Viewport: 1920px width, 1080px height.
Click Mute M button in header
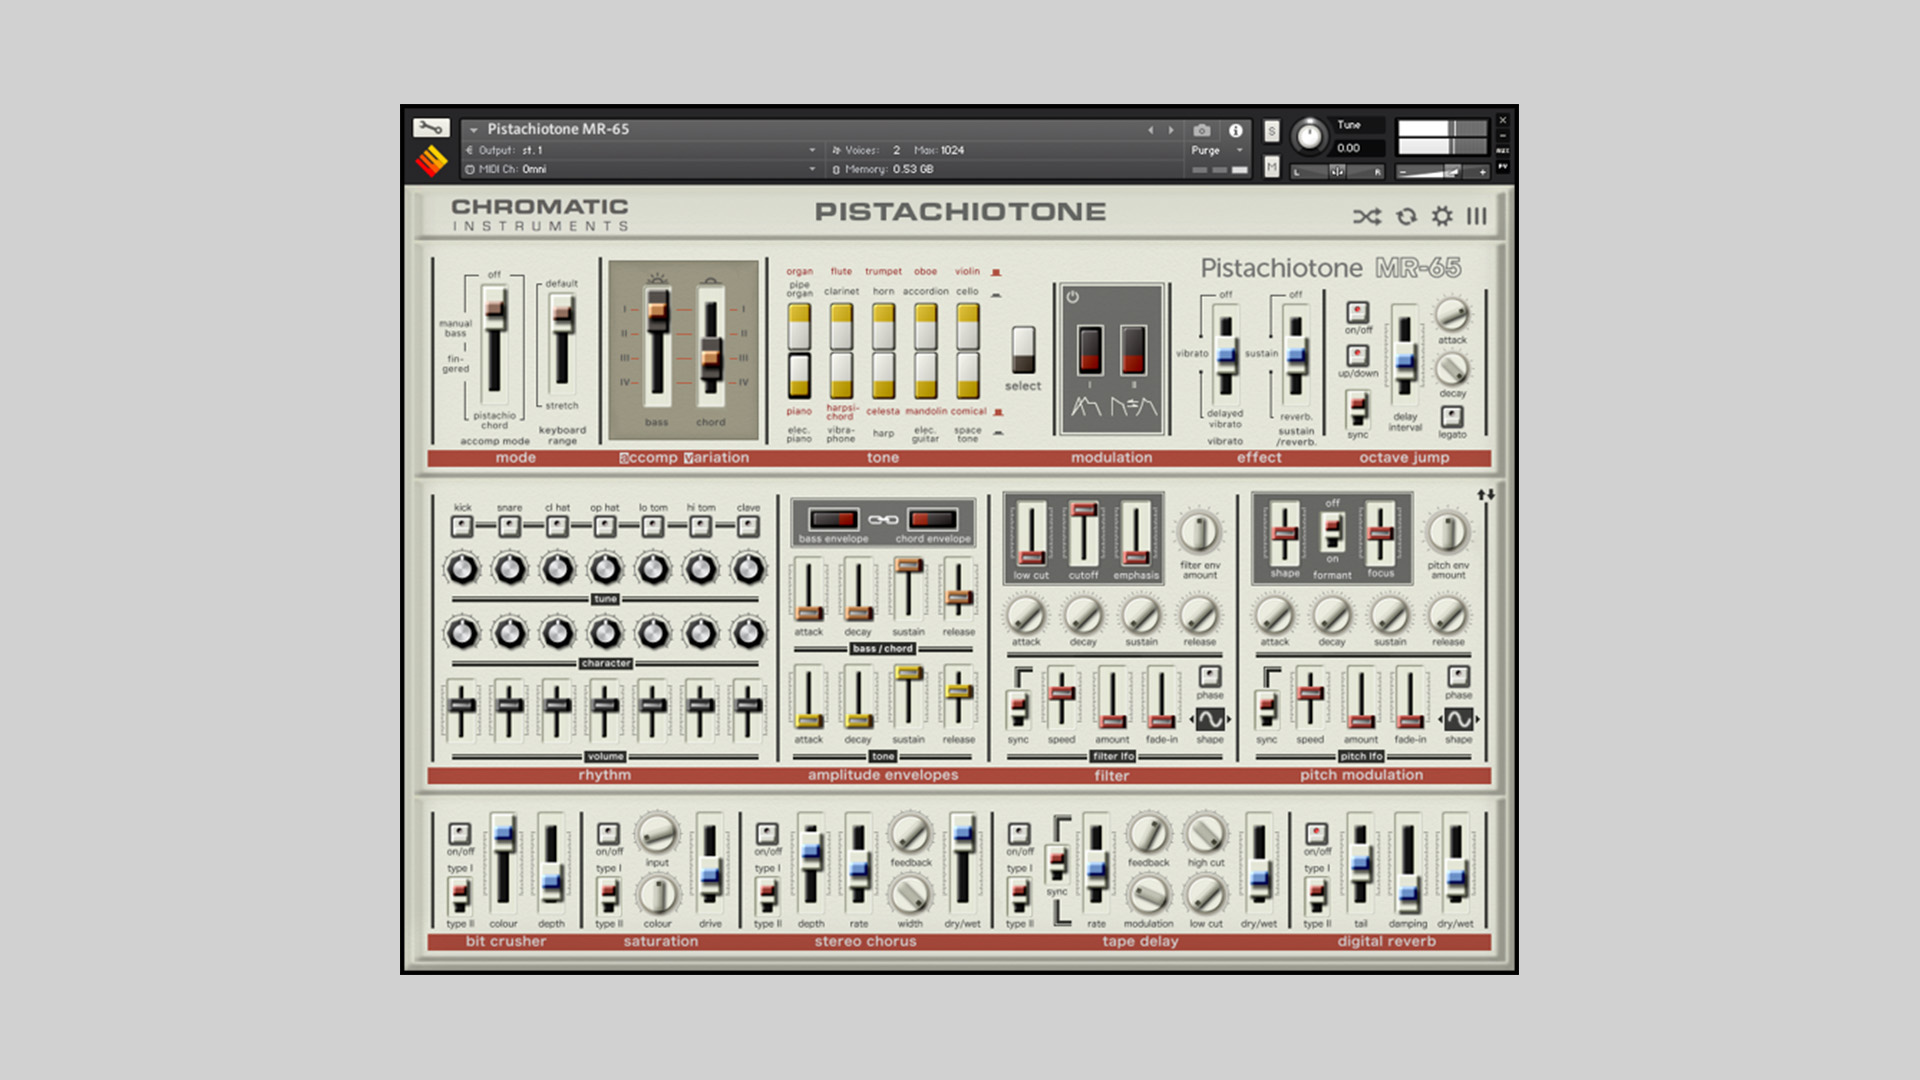point(1271,167)
